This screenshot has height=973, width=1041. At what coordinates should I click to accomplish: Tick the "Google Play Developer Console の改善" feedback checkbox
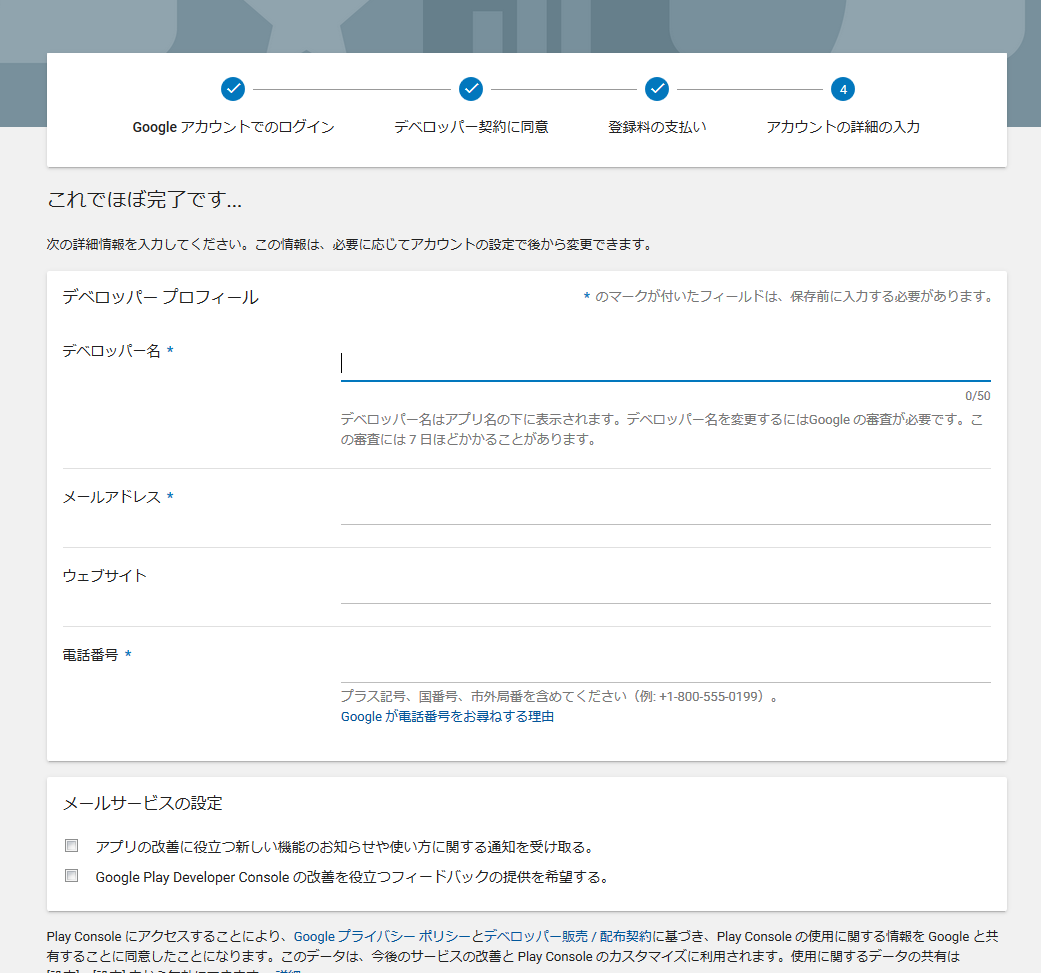point(72,876)
